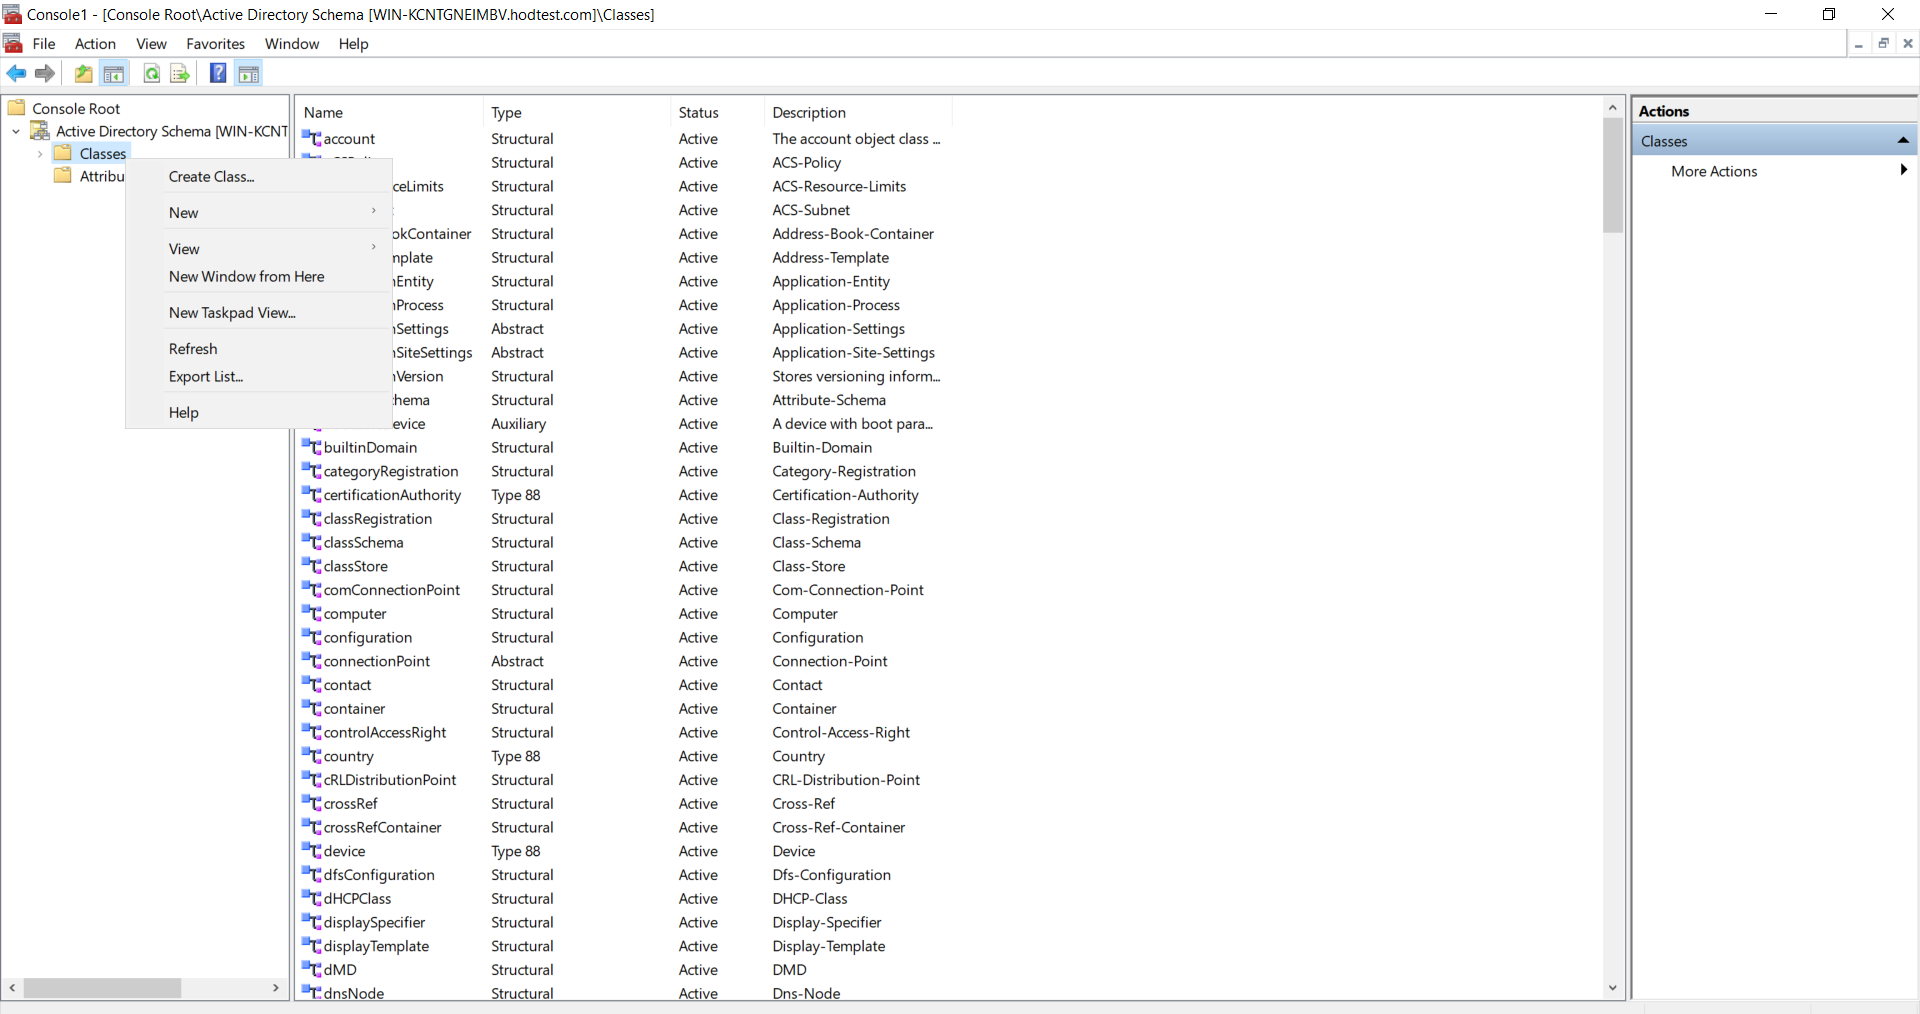Click the Back arrow toolbar icon
The height and width of the screenshot is (1014, 1920).
[x=16, y=73]
